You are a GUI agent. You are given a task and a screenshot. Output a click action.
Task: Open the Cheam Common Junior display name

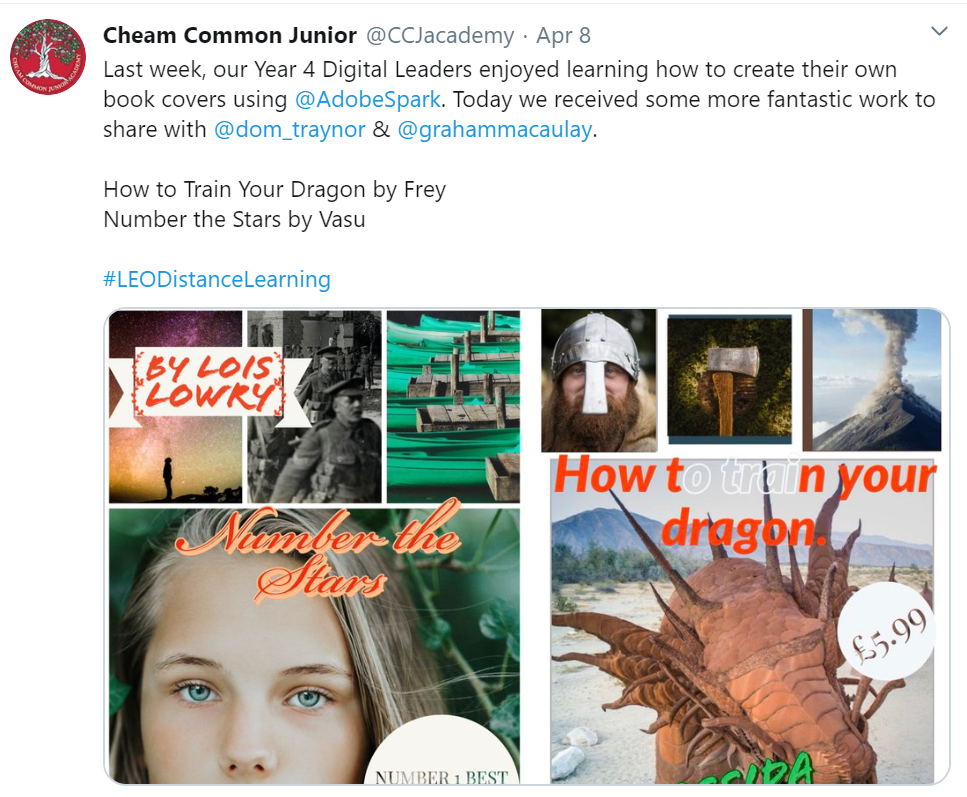click(x=229, y=36)
